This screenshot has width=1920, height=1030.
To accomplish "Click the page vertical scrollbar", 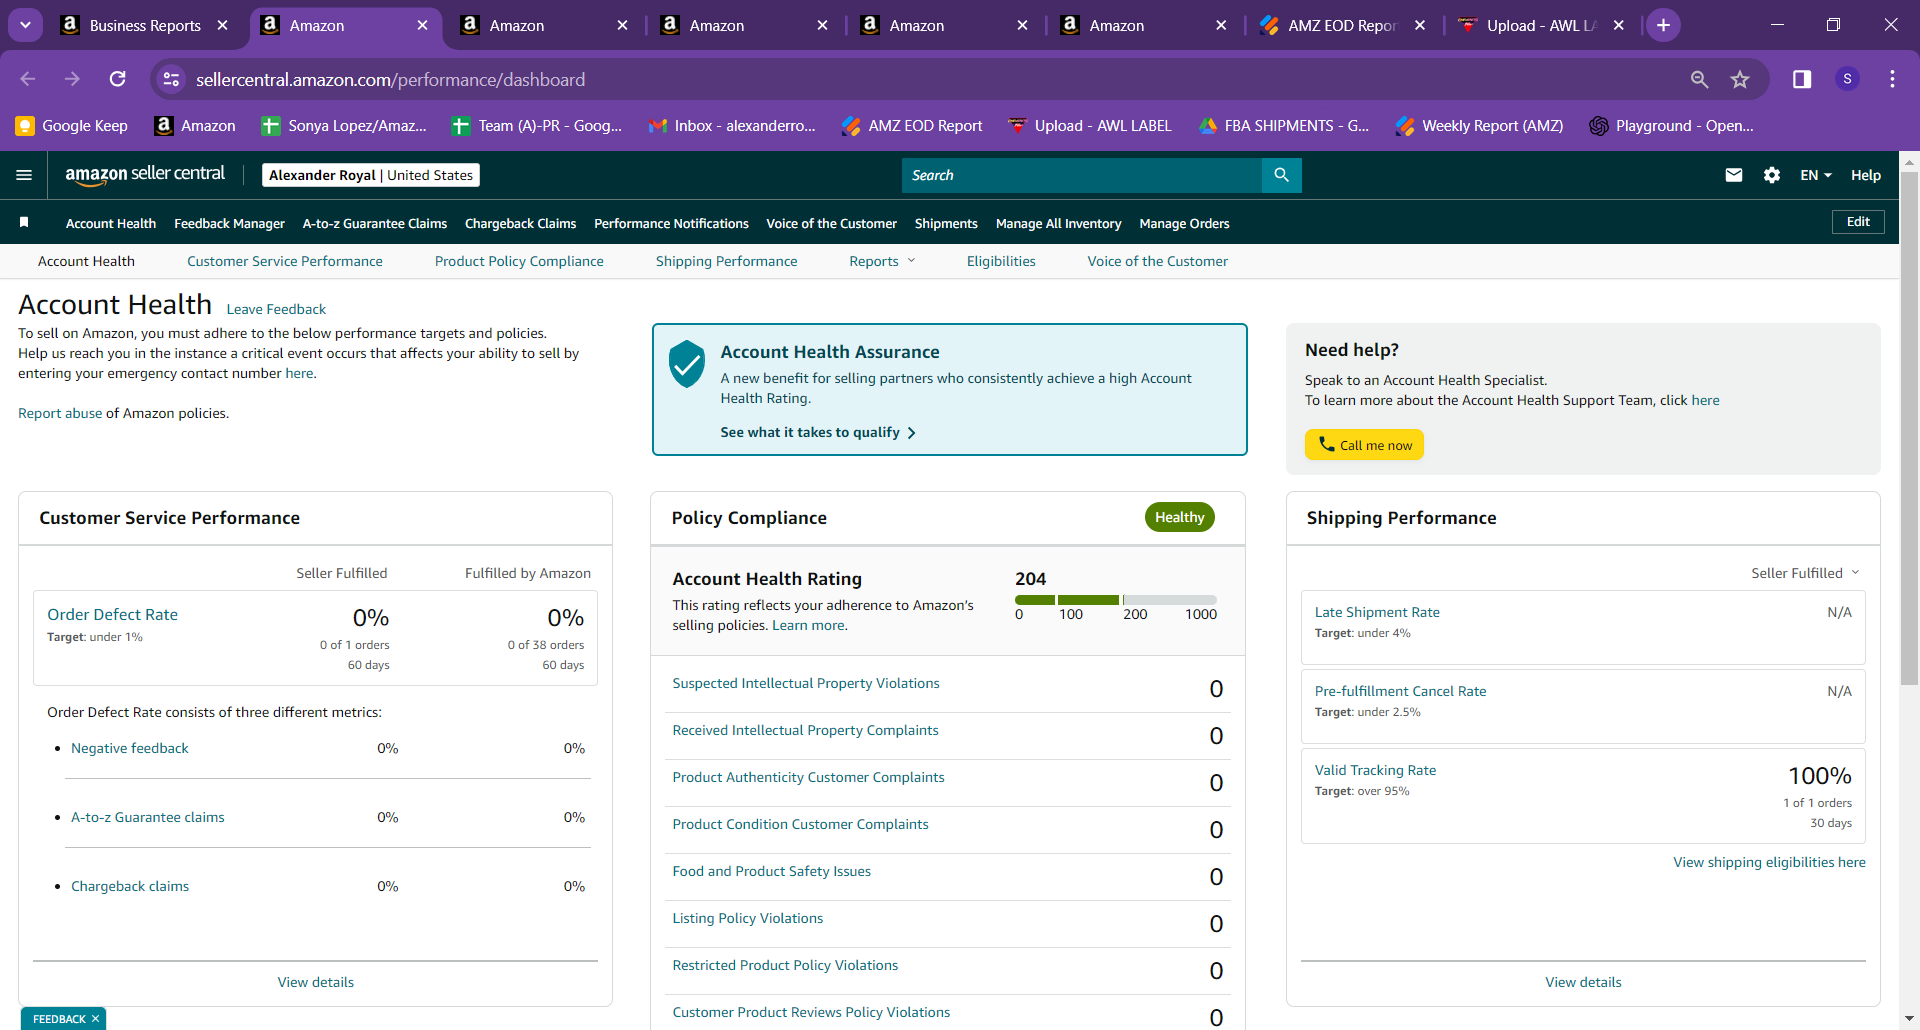I will click(x=1909, y=428).
